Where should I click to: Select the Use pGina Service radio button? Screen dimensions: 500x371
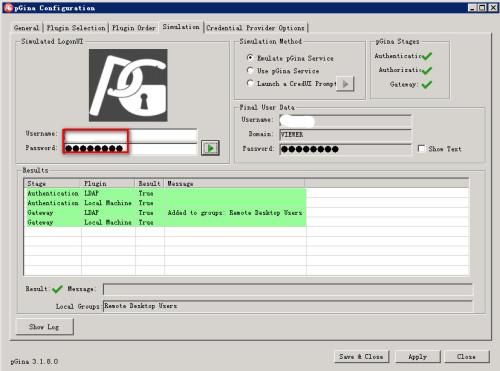click(x=250, y=70)
